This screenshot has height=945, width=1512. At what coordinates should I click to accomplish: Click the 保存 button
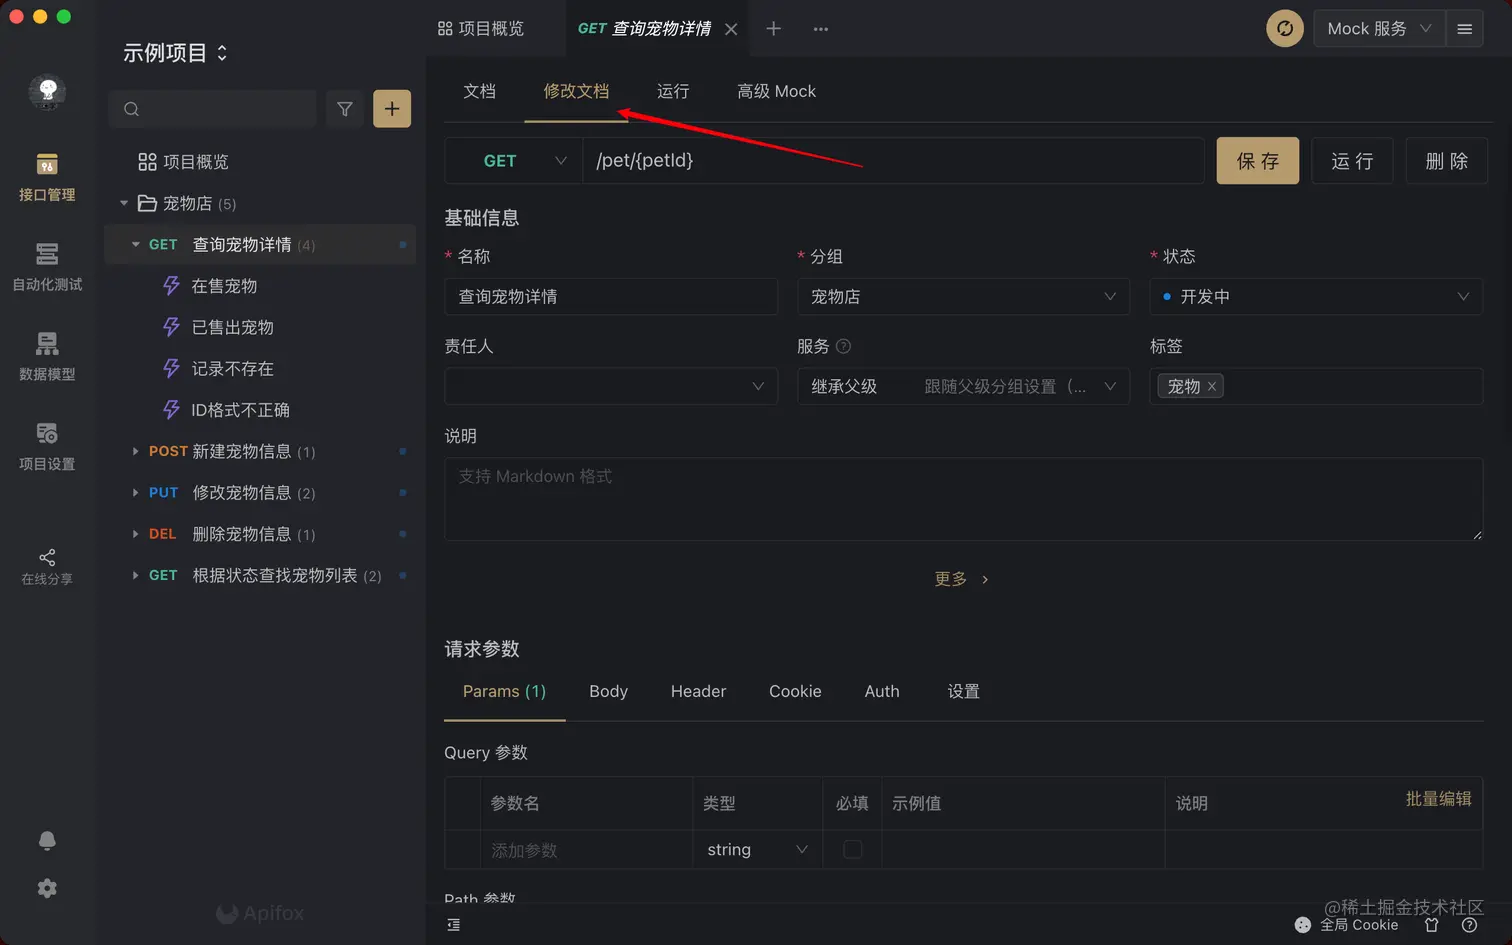point(1257,161)
